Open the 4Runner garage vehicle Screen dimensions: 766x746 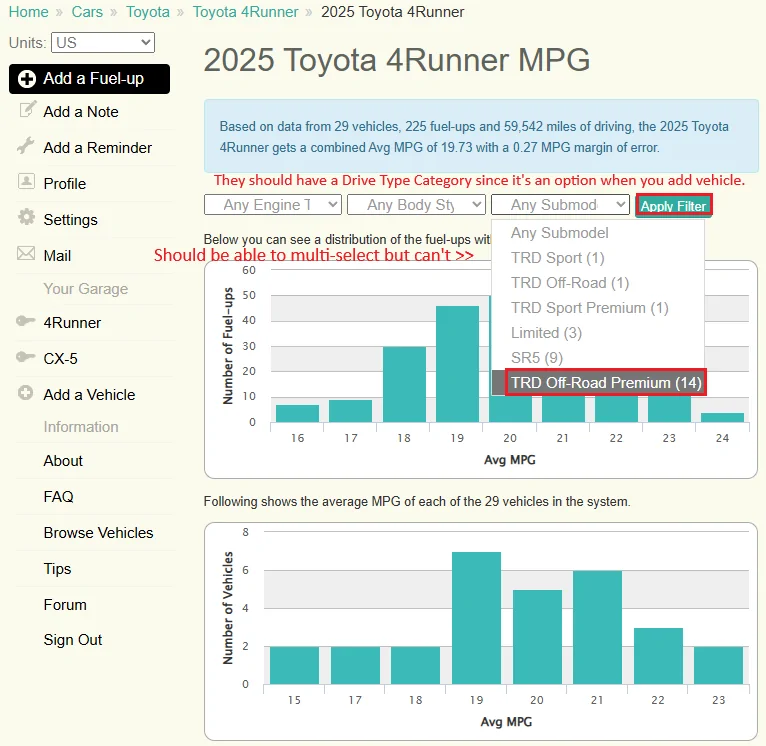72,323
